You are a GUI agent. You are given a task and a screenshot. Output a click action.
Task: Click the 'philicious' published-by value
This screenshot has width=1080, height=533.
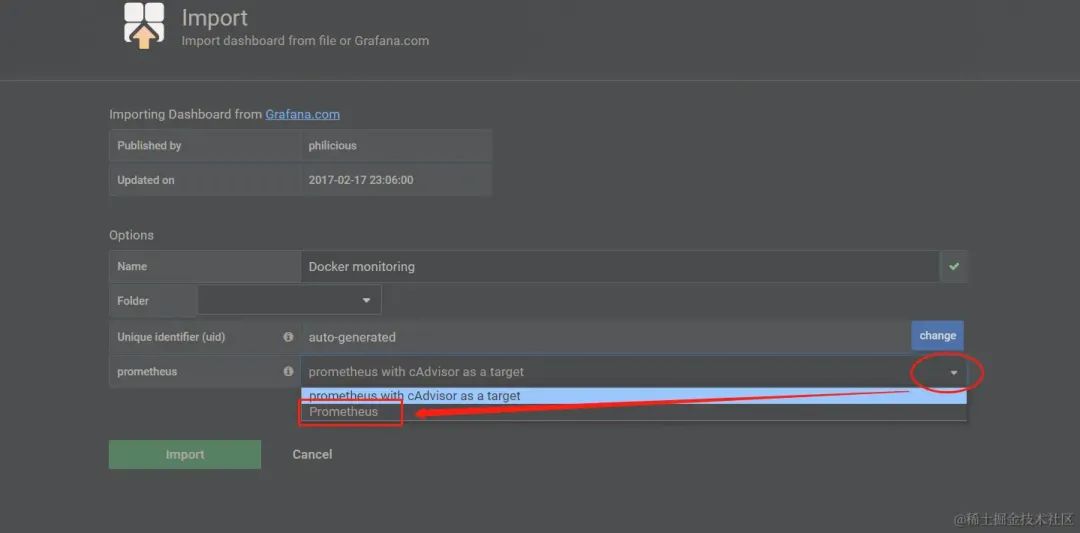333,146
